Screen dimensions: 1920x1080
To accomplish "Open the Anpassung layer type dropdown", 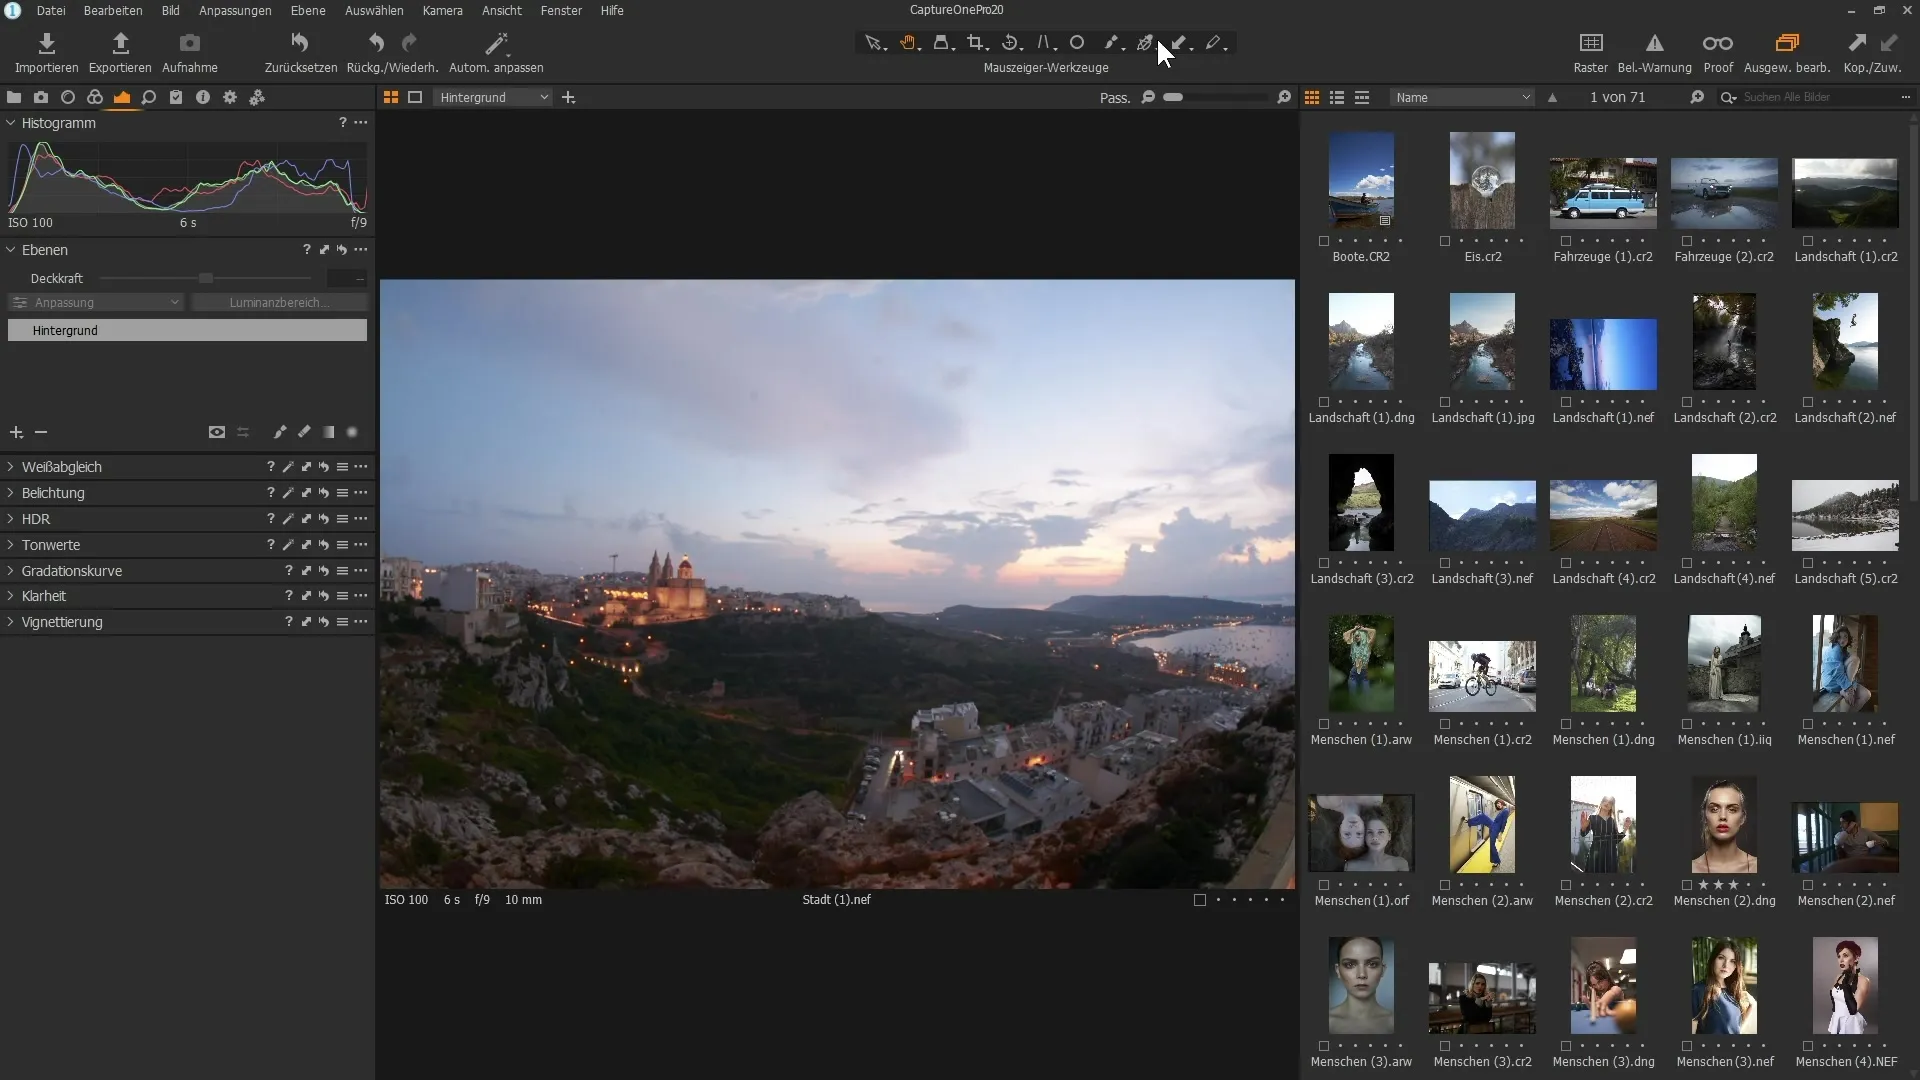I will tap(95, 302).
